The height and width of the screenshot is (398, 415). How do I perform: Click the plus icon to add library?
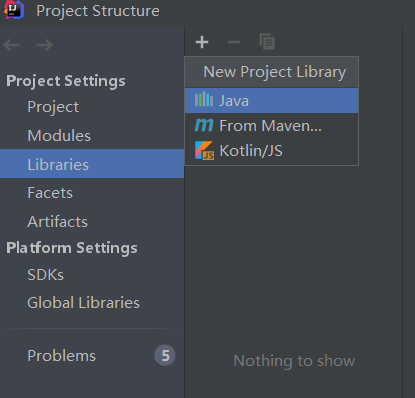coord(202,42)
